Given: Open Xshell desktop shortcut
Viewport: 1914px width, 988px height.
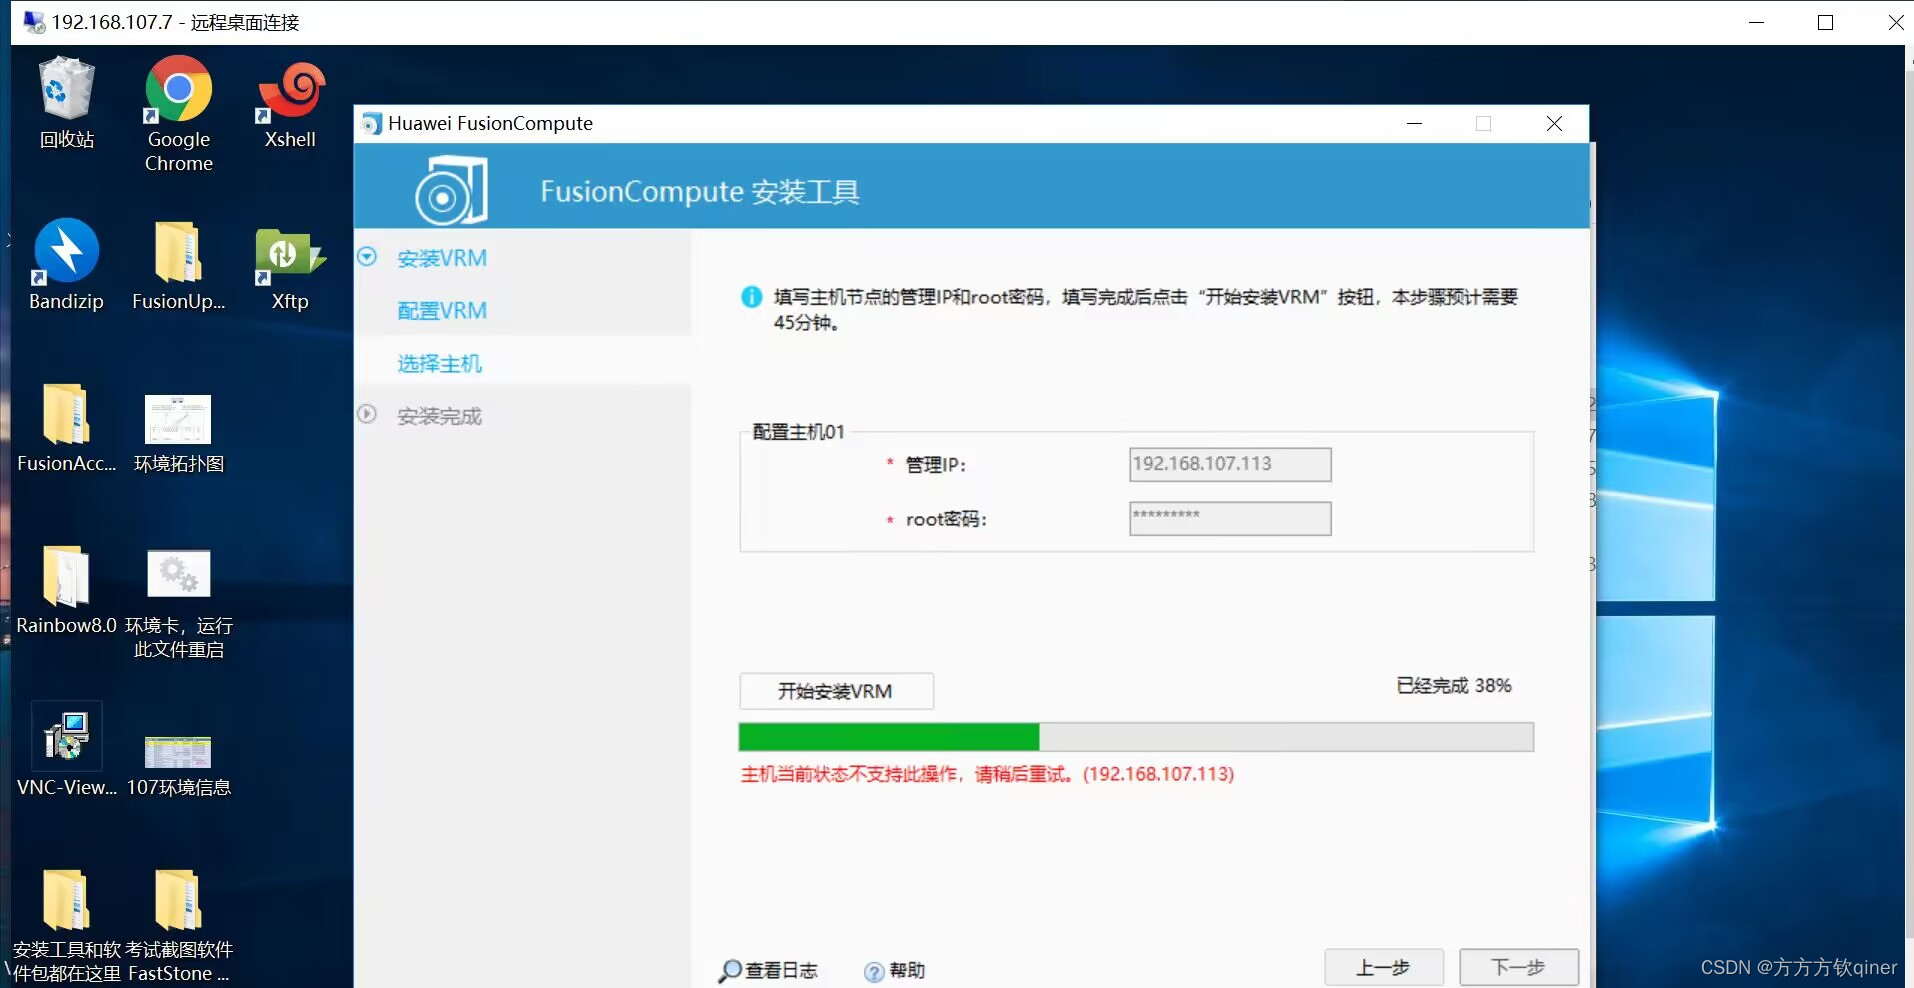Looking at the screenshot, I should click(x=290, y=104).
